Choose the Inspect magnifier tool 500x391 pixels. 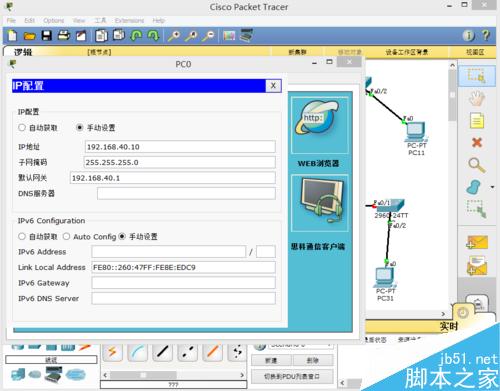pyautogui.click(x=477, y=165)
